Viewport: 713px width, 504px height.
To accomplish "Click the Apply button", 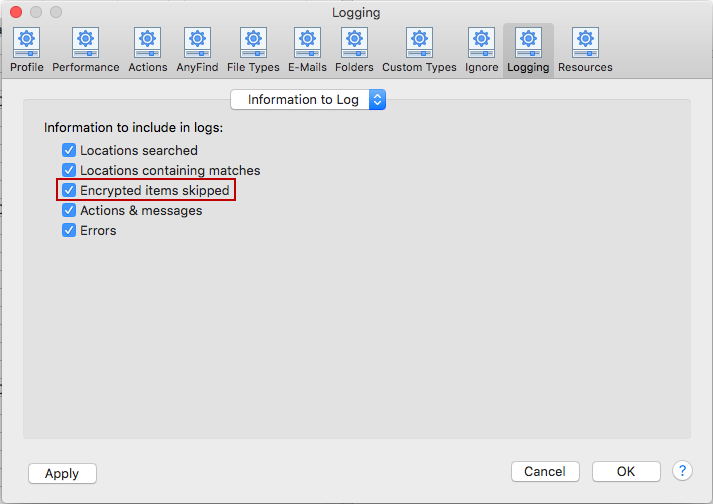I will point(62,474).
